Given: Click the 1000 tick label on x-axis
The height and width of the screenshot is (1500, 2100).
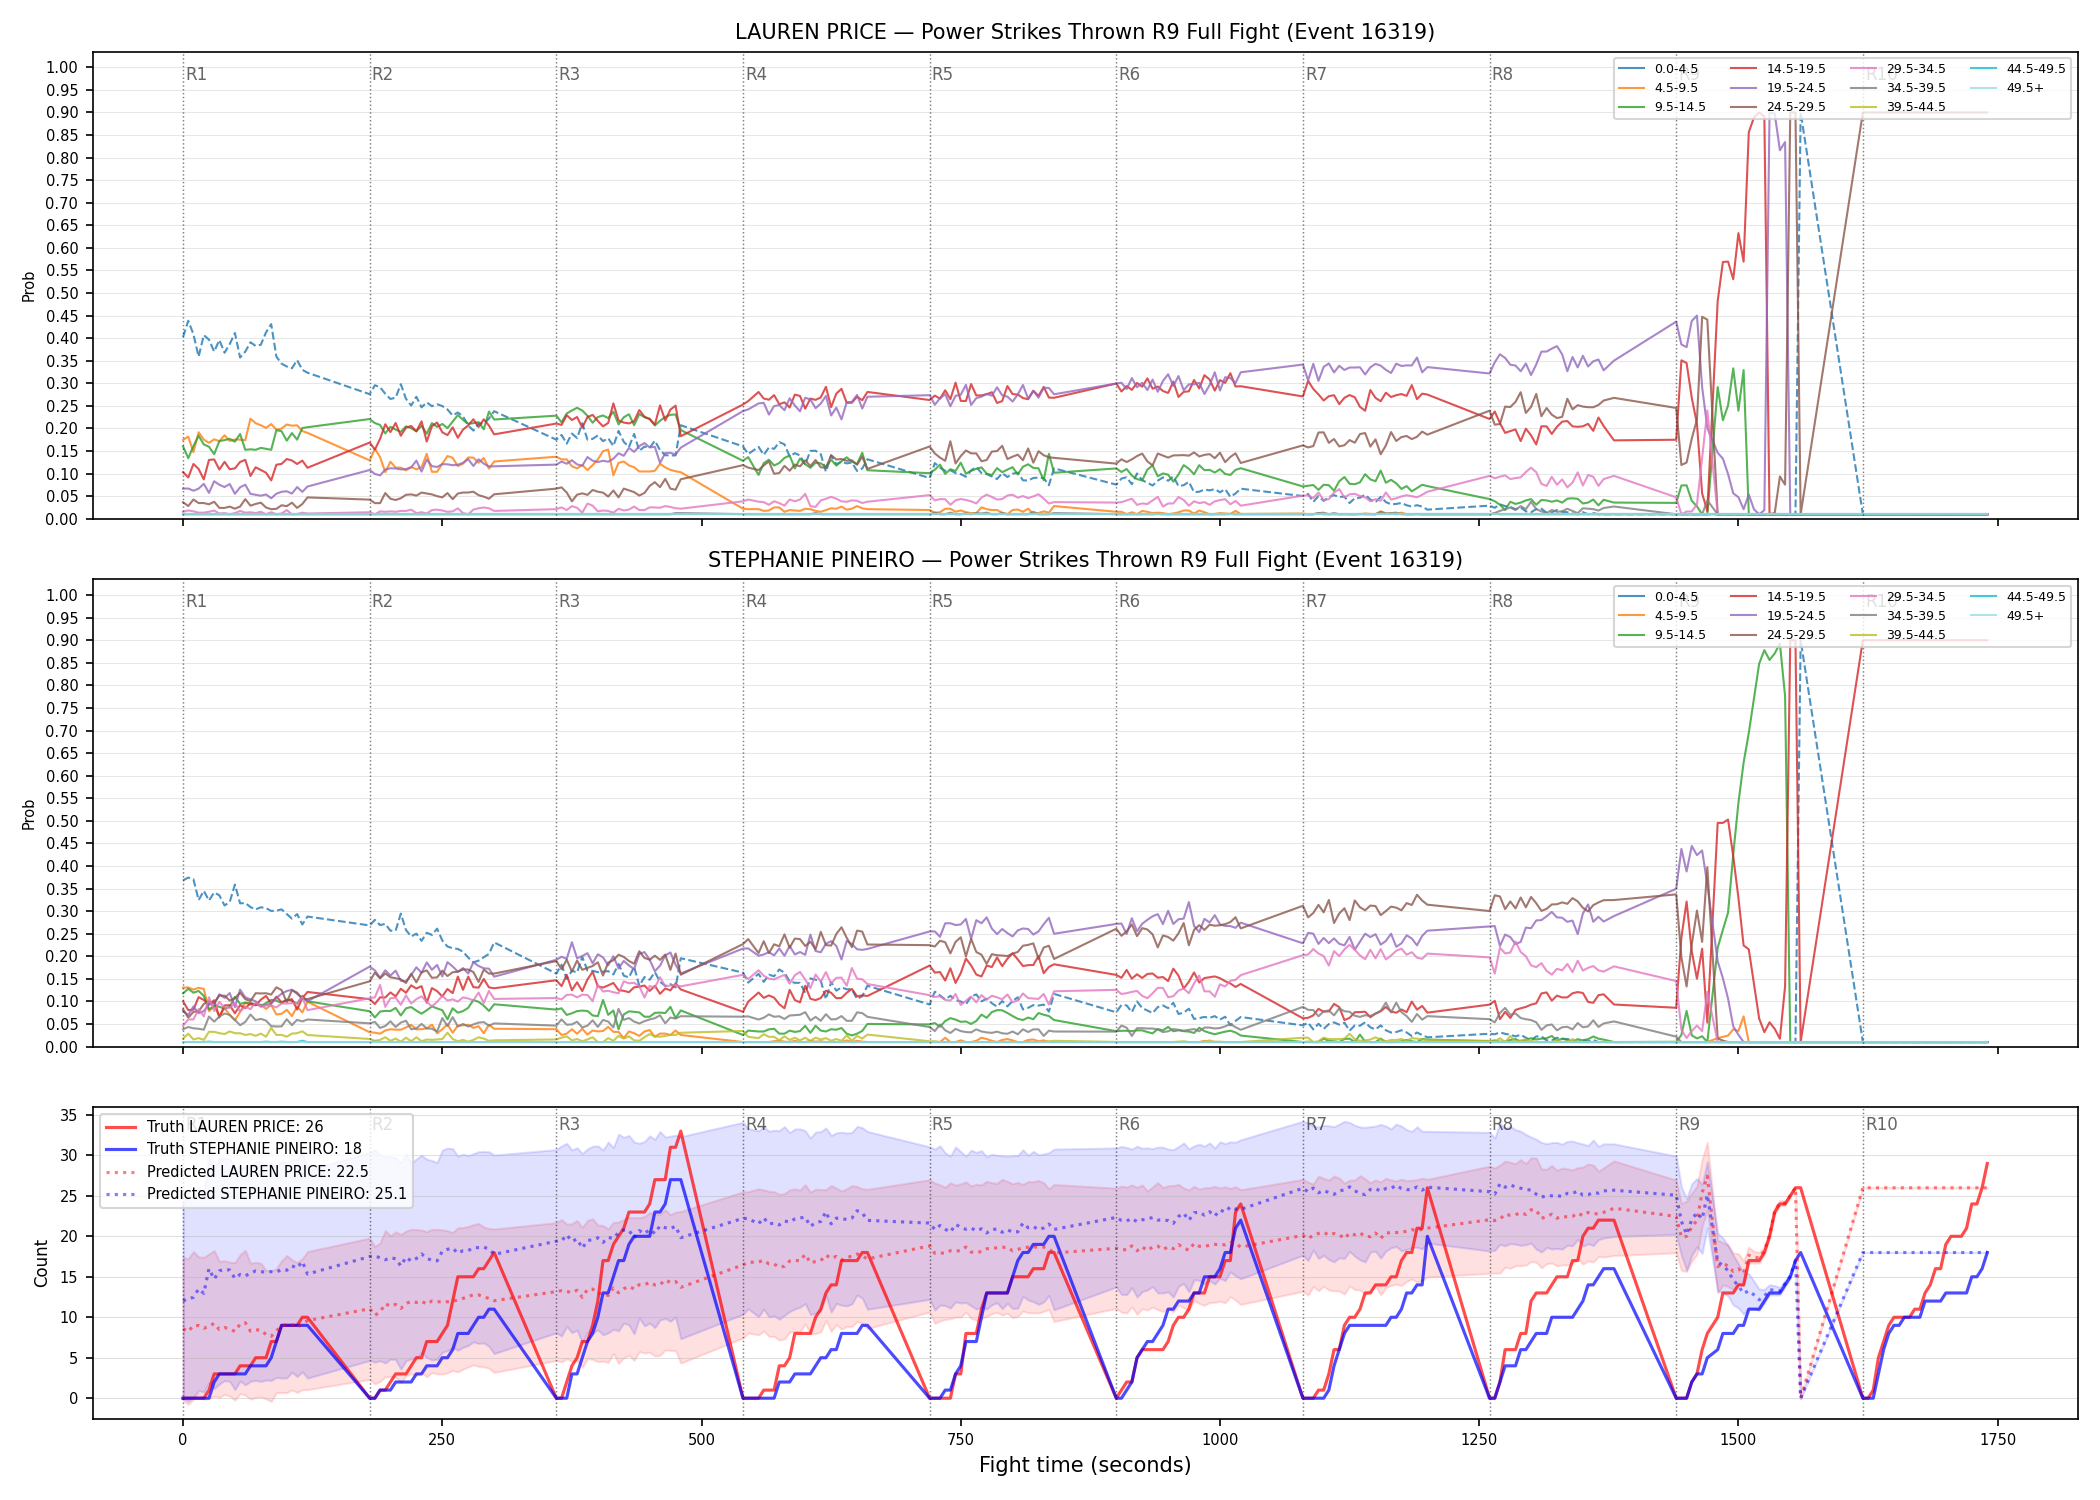Looking at the screenshot, I should coord(1219,1440).
